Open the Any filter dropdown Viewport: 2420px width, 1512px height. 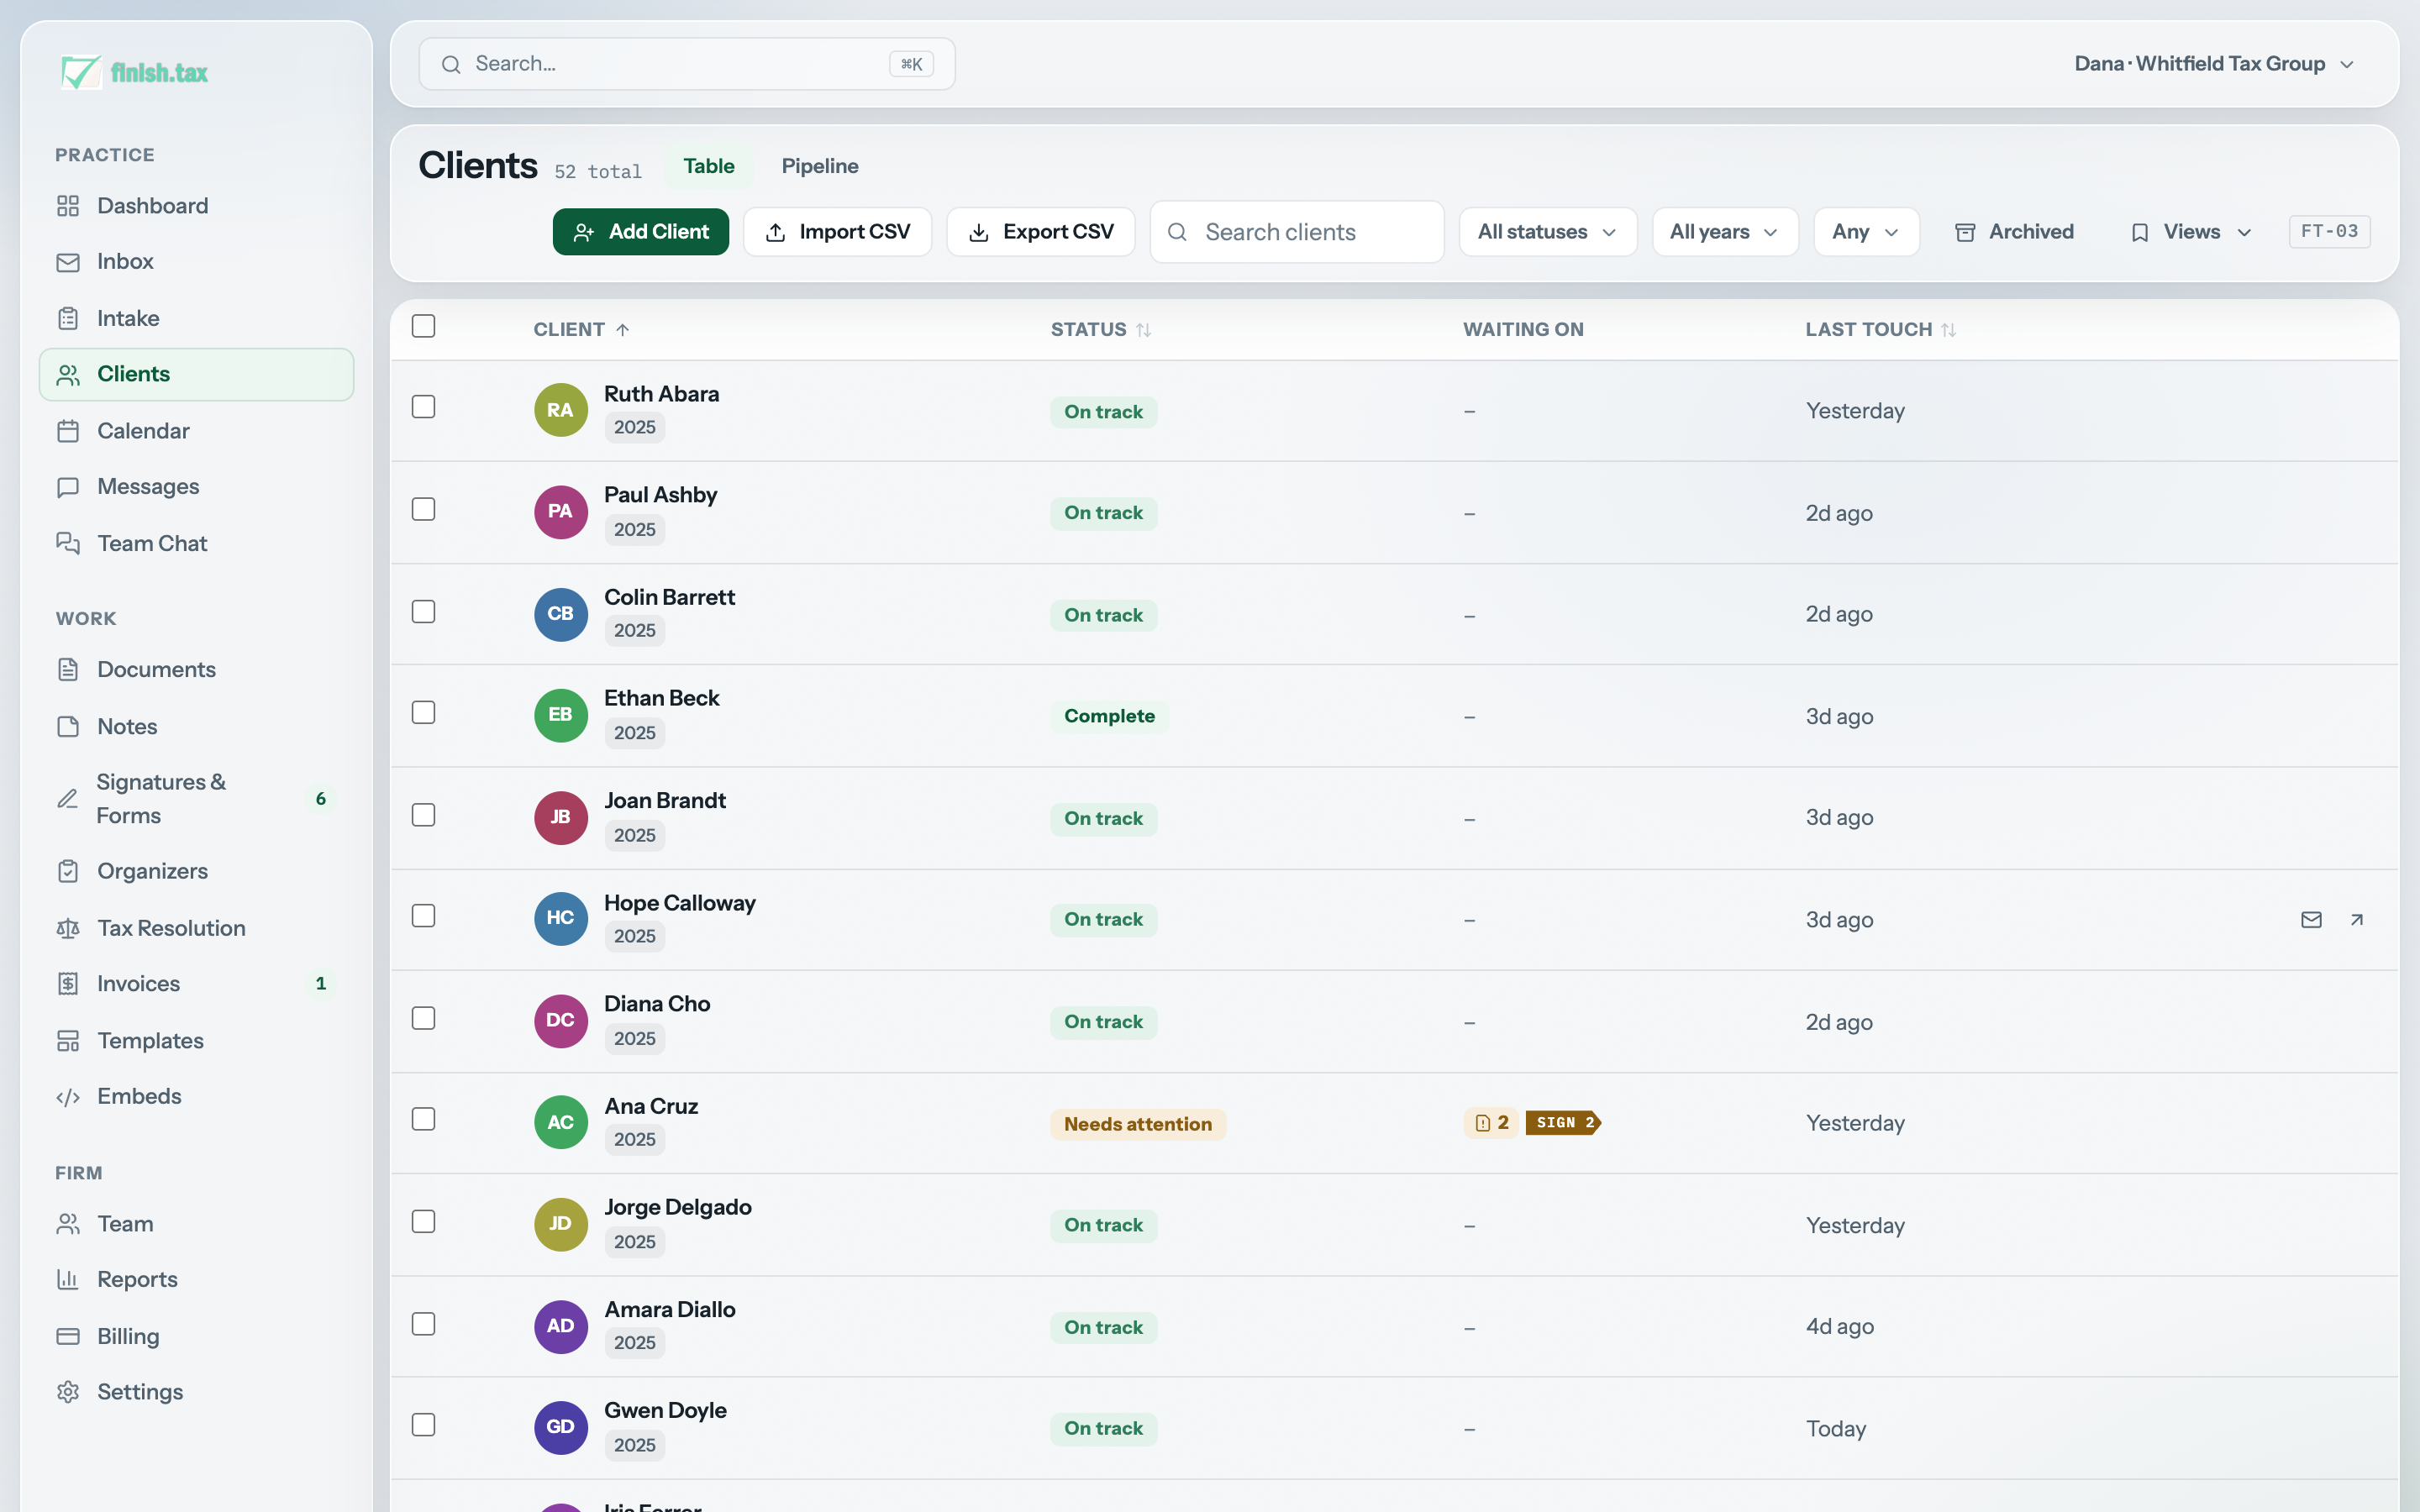coord(1866,232)
